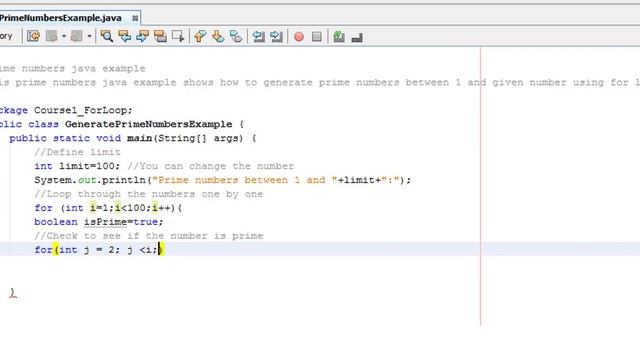Click the Comment icon in toolbar
Viewport: 640px width, 360px height.
357,37
